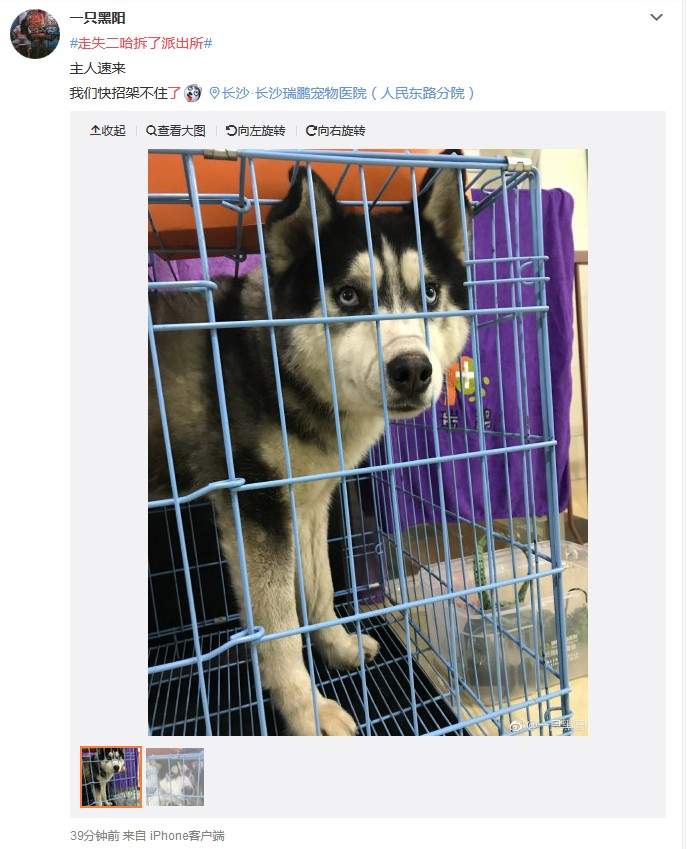
Task: Open the iPhone客户端 source link
Action: click(x=187, y=835)
